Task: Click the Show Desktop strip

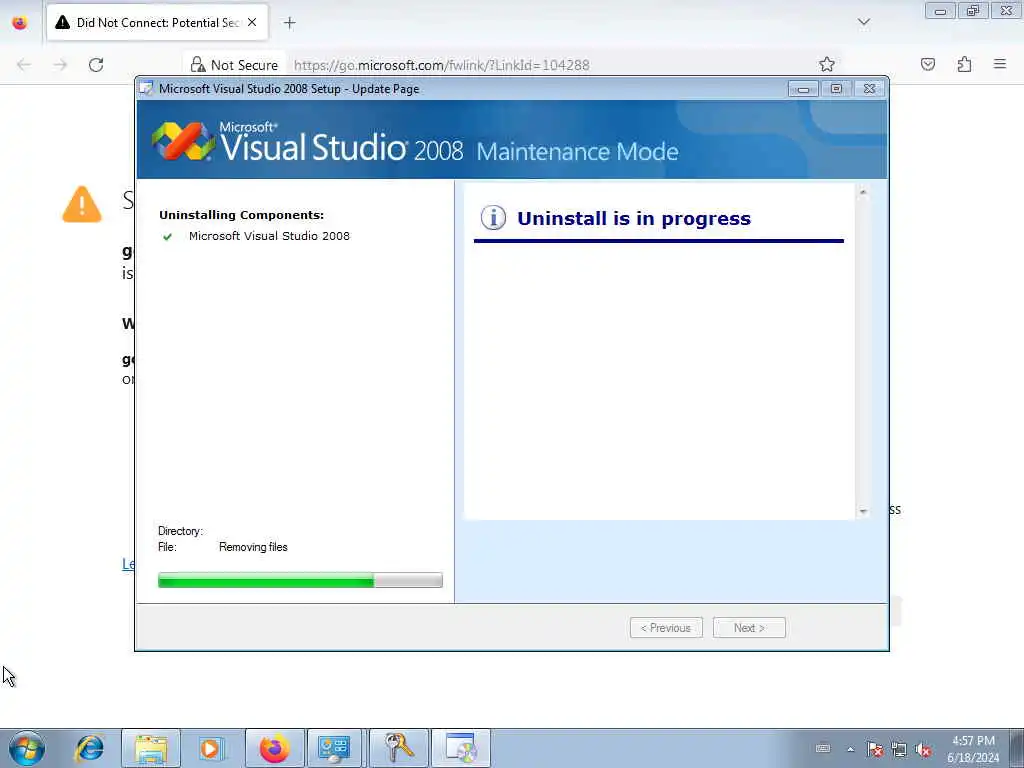Action: coord(1017,748)
